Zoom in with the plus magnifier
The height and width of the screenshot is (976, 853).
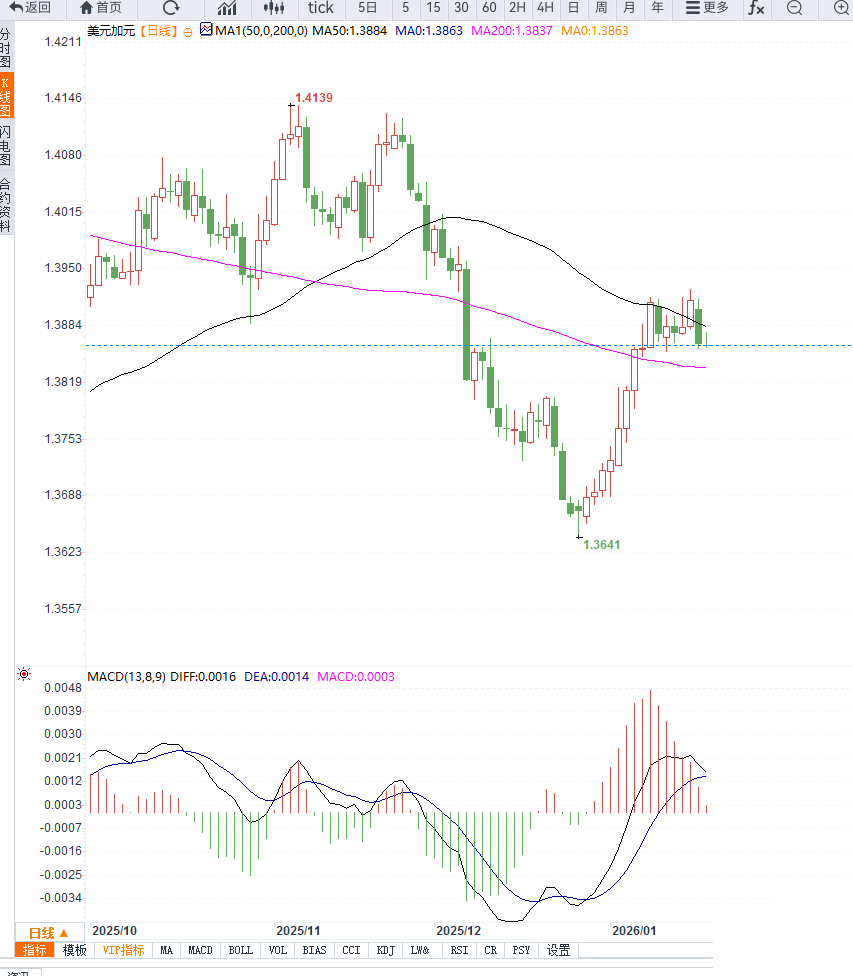(841, 8)
